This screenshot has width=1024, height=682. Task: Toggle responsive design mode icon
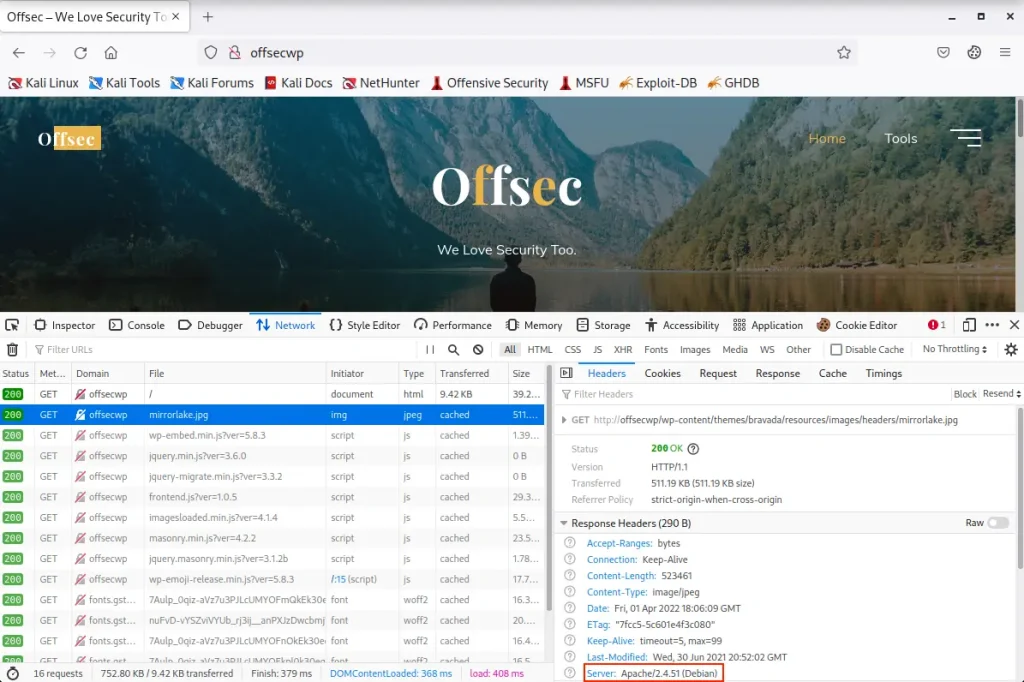(969, 325)
